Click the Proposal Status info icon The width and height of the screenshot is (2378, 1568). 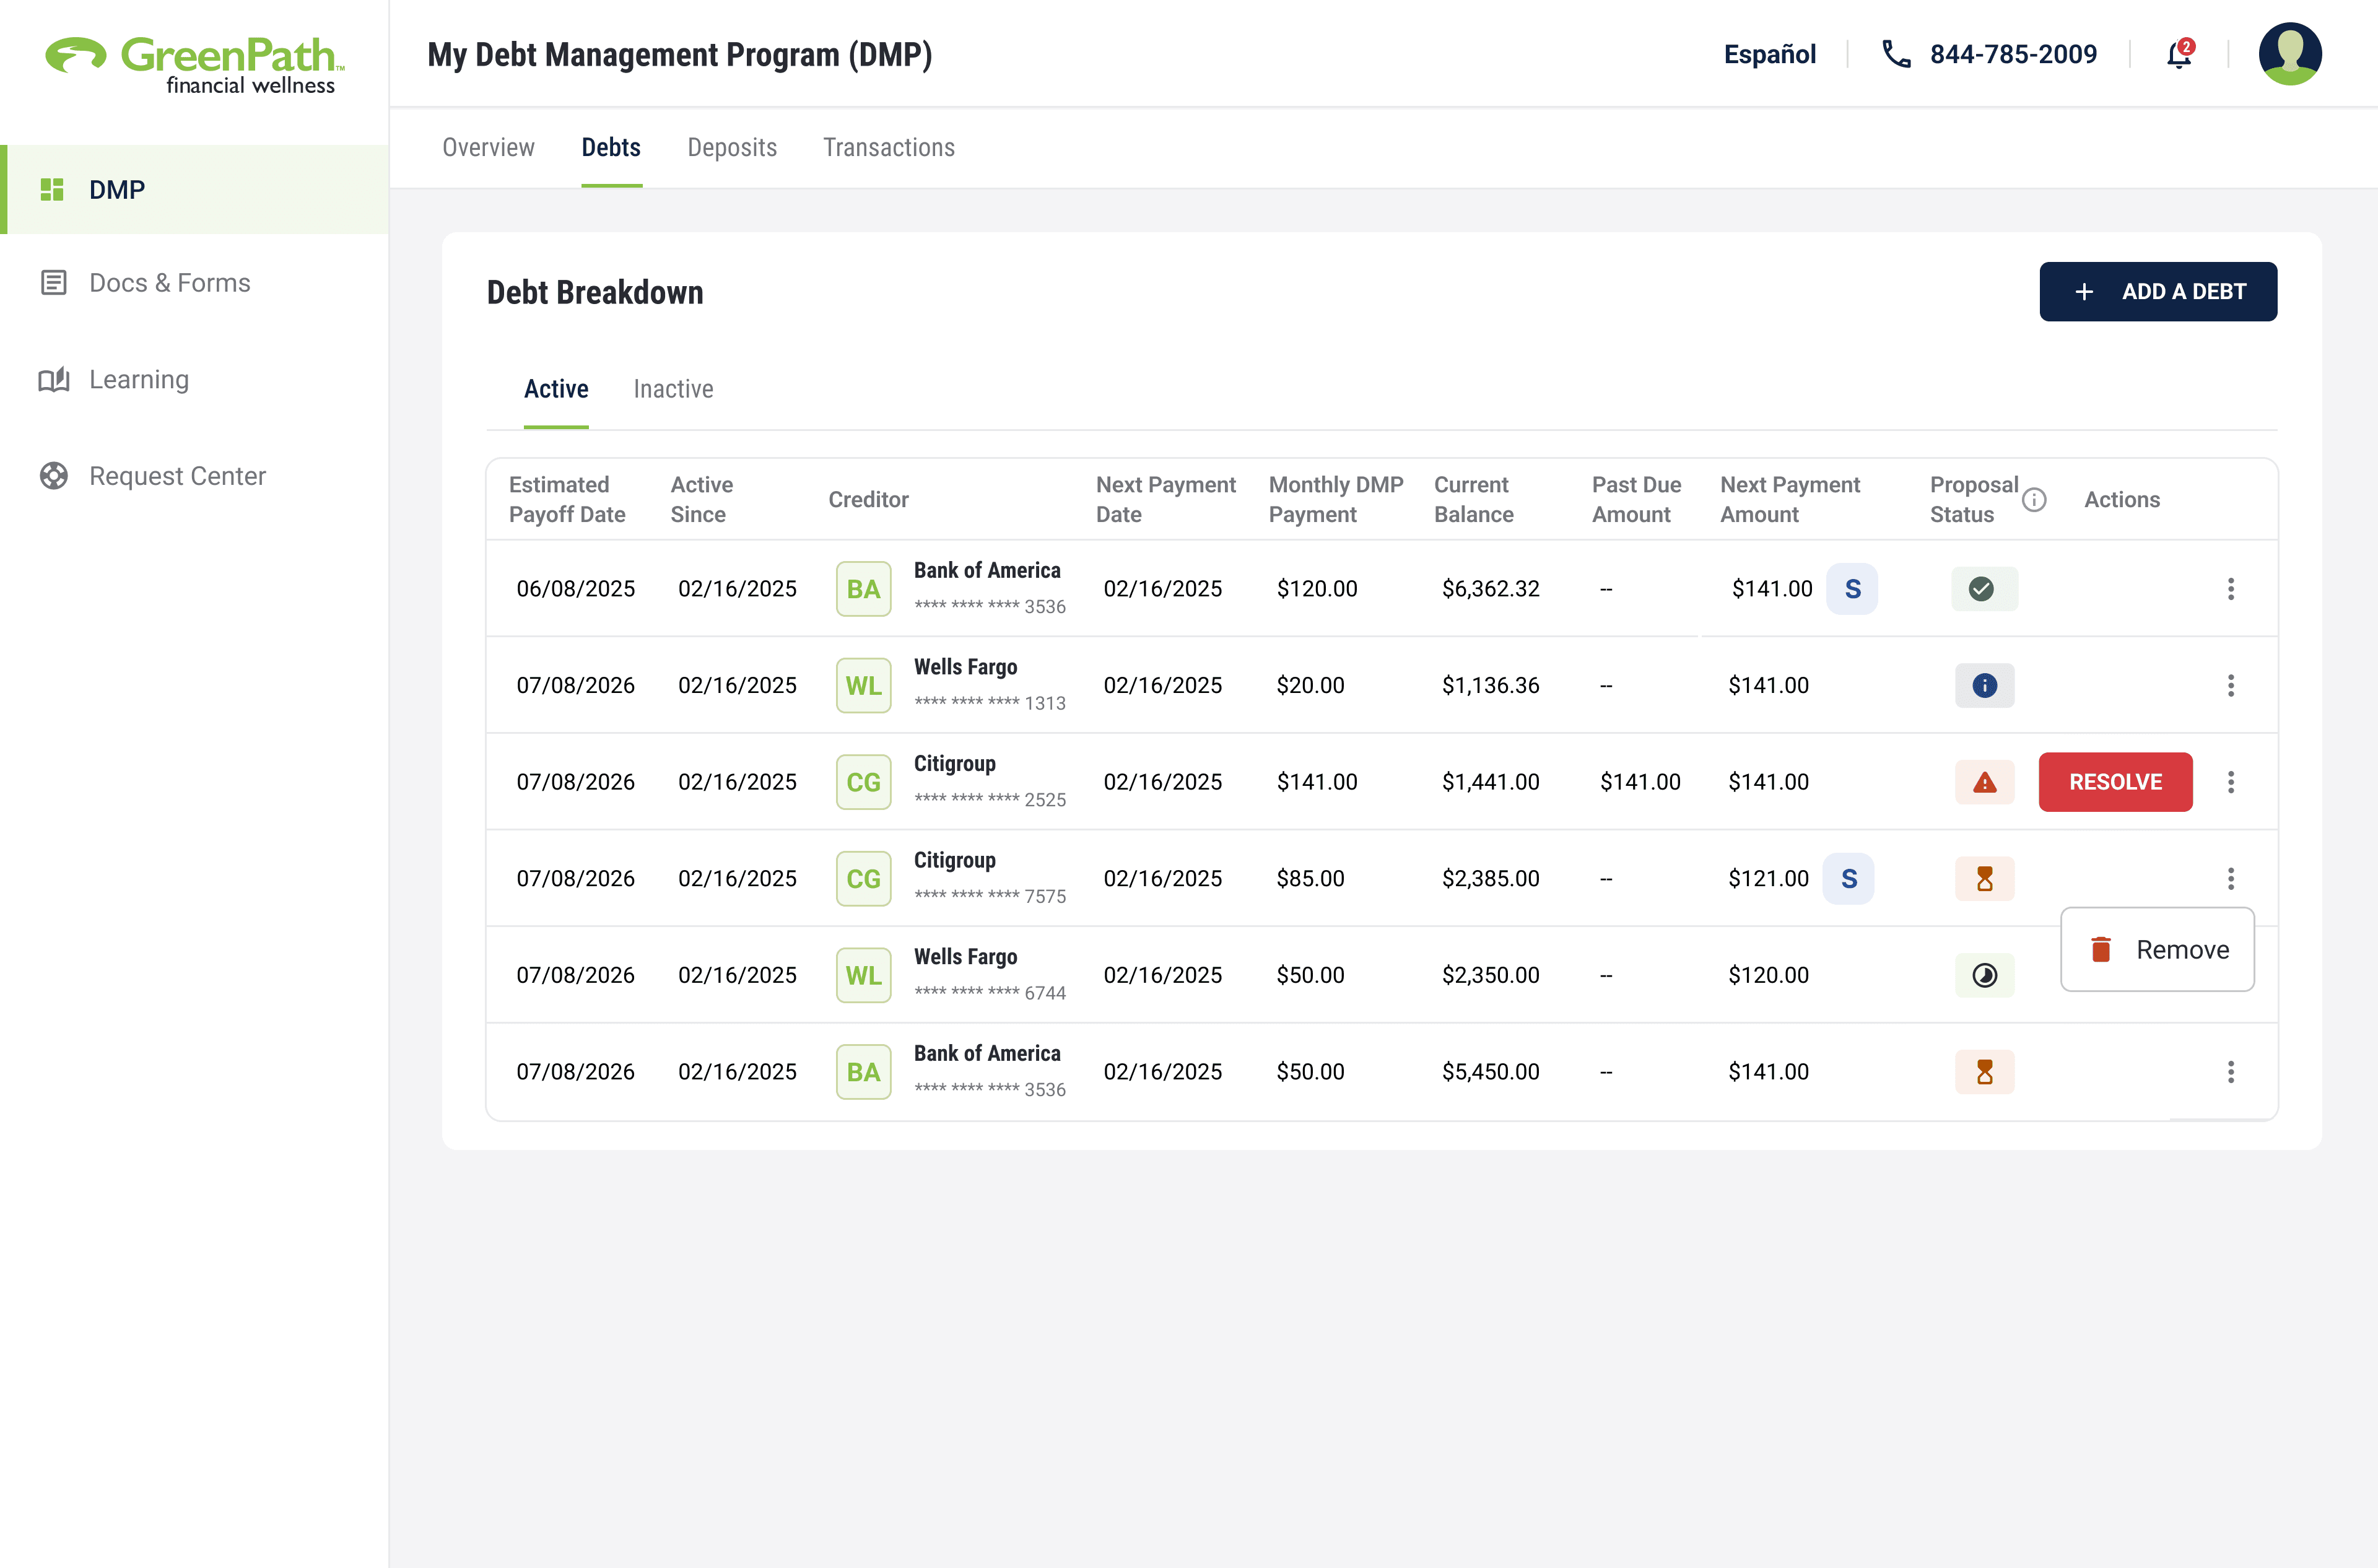[2034, 500]
